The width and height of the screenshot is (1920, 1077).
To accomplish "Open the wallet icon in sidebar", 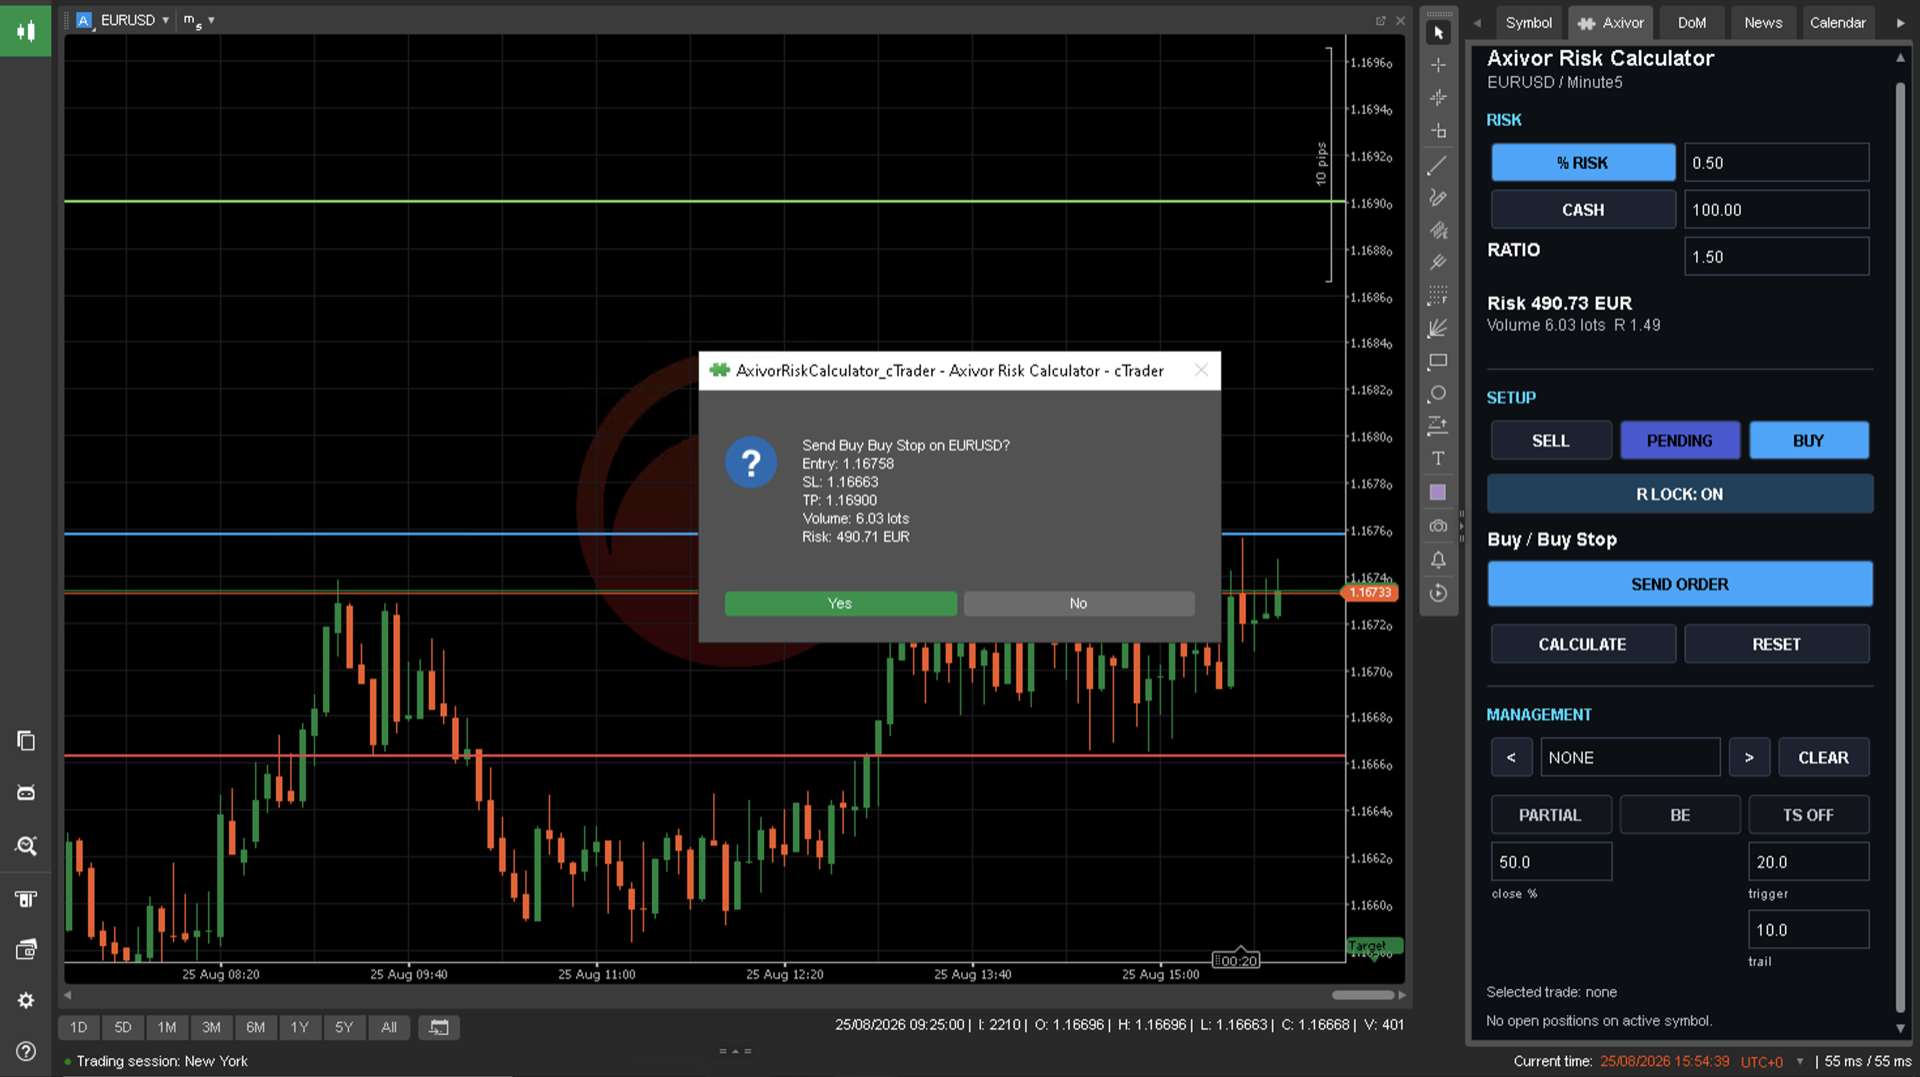I will point(26,950).
